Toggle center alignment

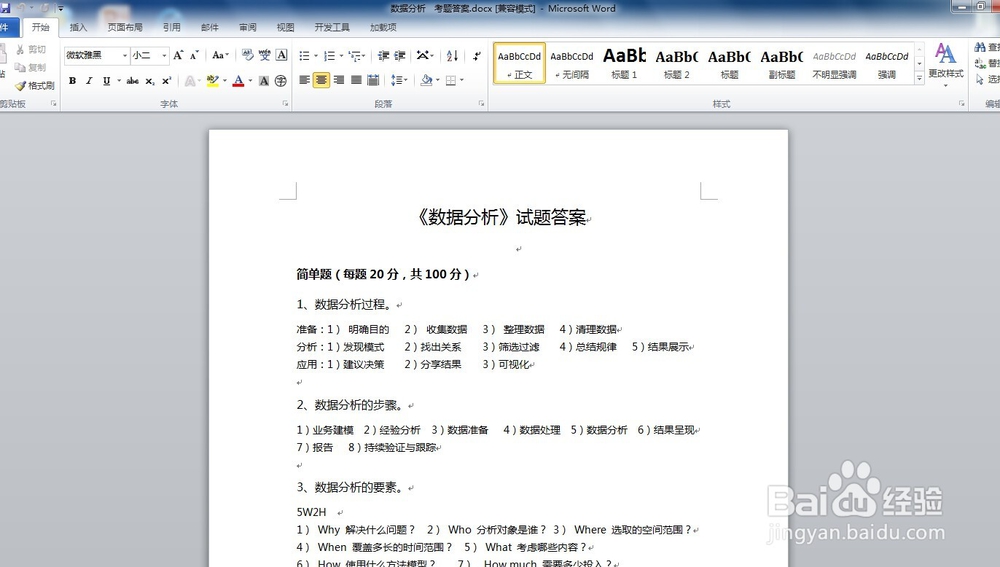pos(321,80)
